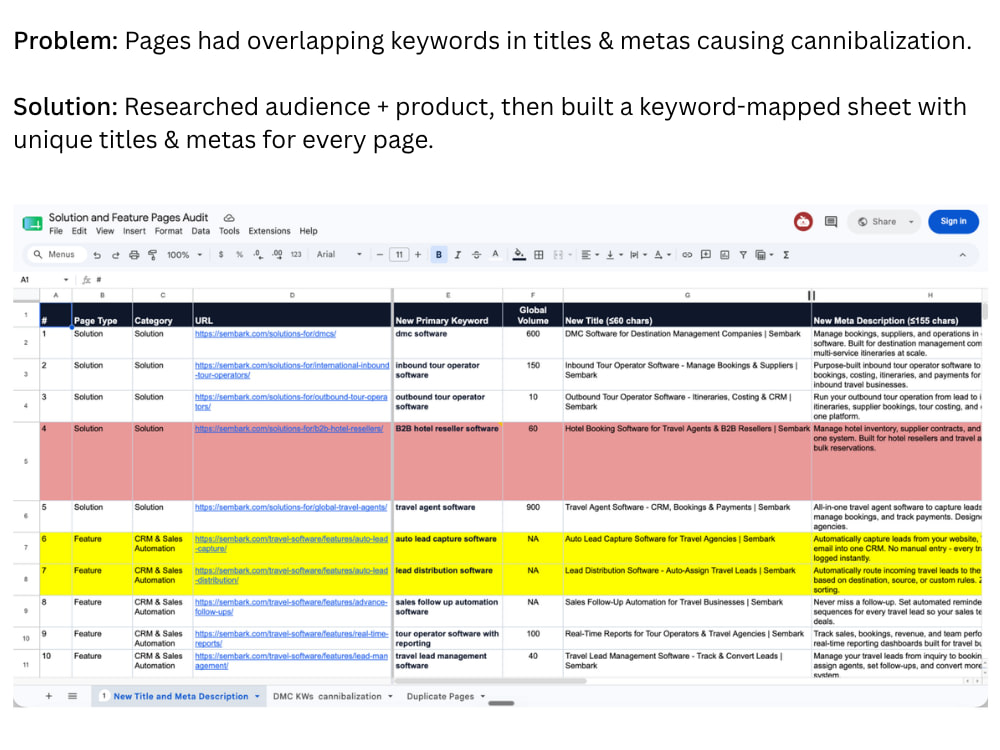Open the text color picker
This screenshot has height=750, width=1000.
coord(495,254)
